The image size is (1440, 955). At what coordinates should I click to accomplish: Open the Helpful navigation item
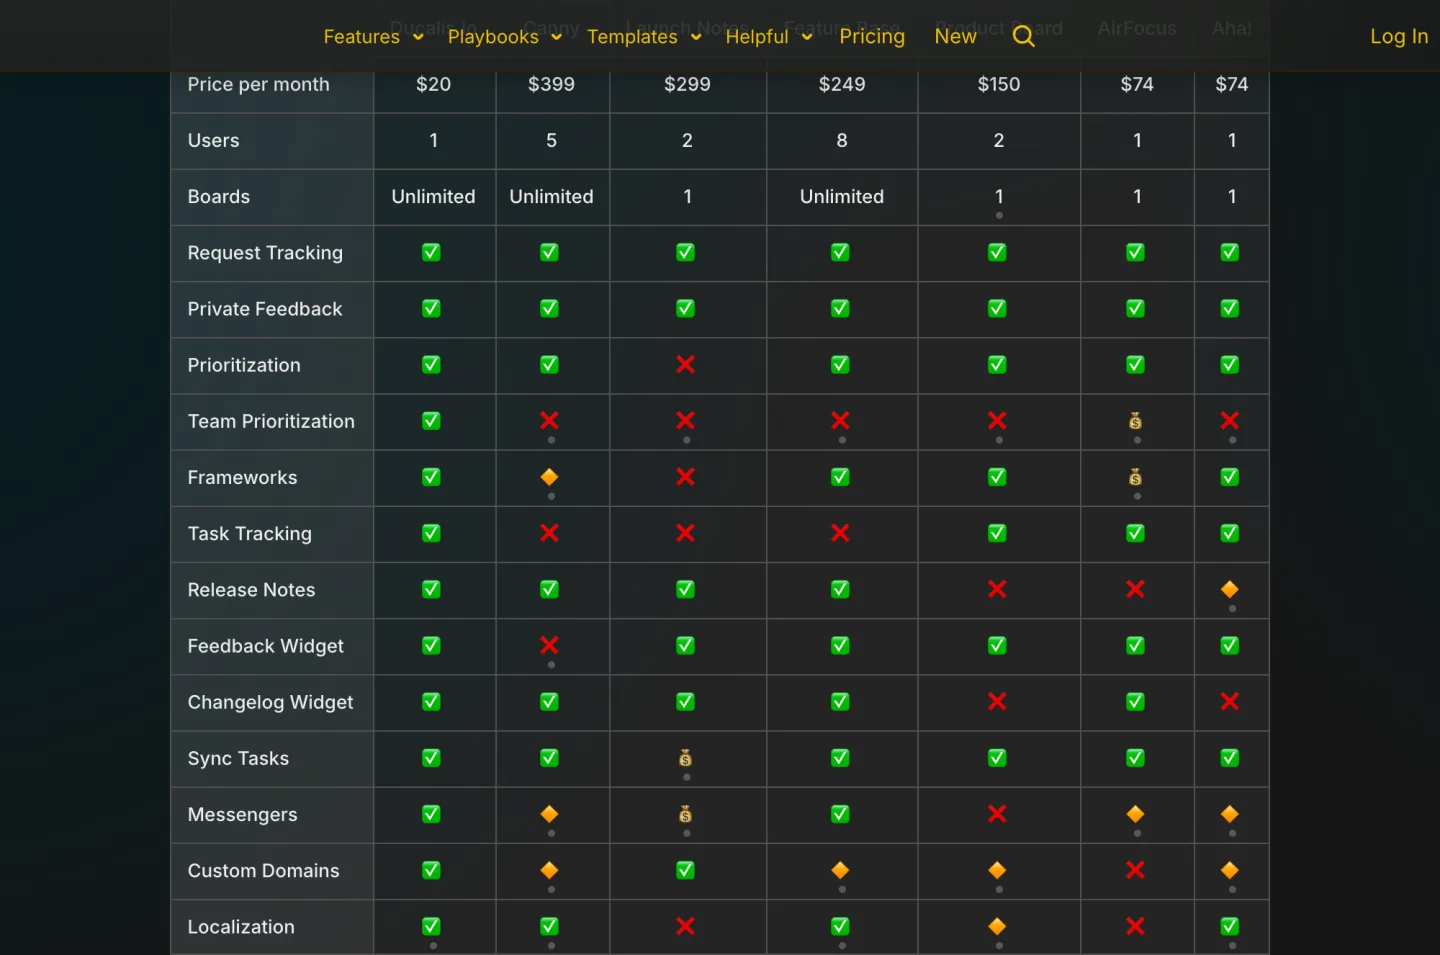tap(757, 37)
